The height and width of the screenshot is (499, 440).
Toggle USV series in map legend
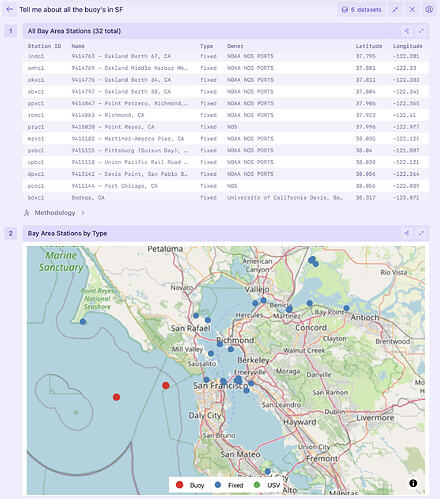point(267,485)
